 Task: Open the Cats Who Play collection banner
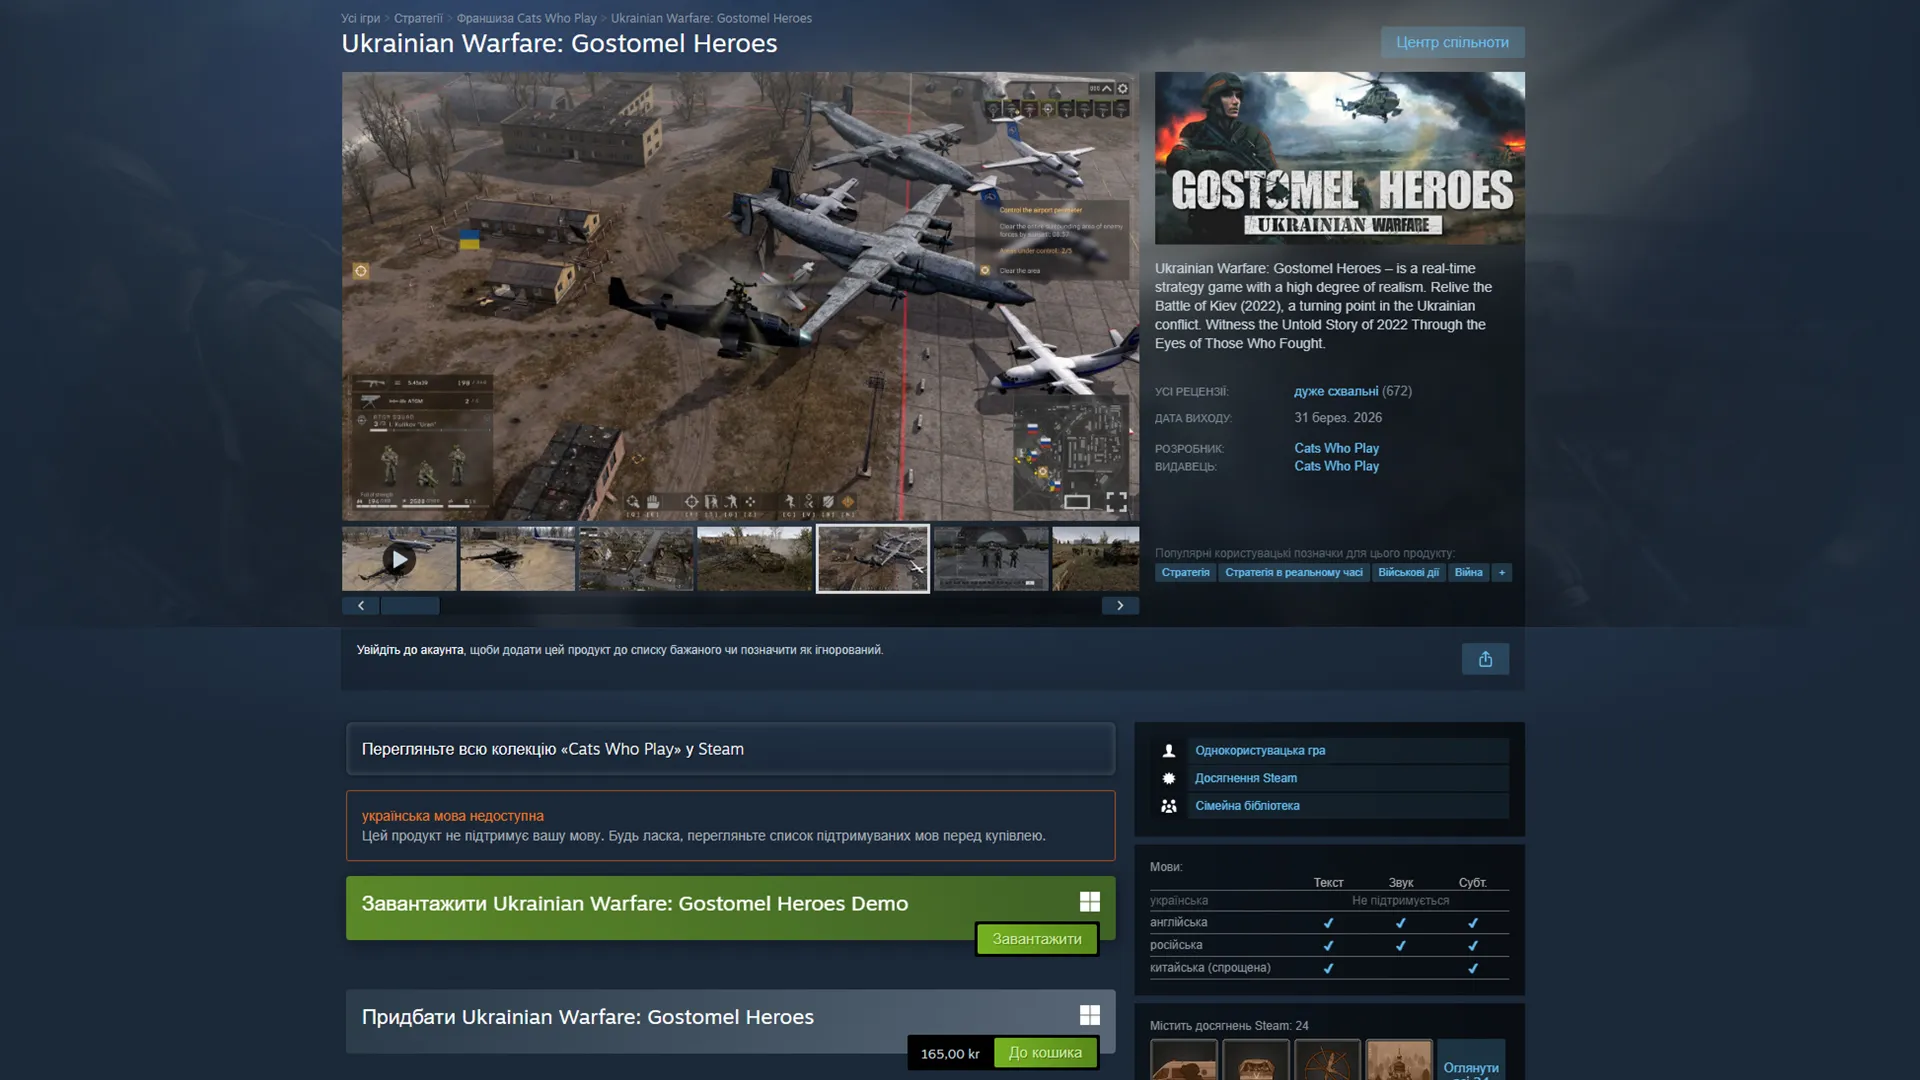click(730, 749)
